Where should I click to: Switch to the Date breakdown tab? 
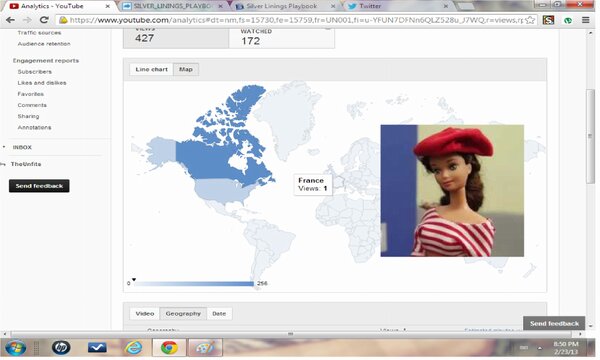(x=219, y=313)
